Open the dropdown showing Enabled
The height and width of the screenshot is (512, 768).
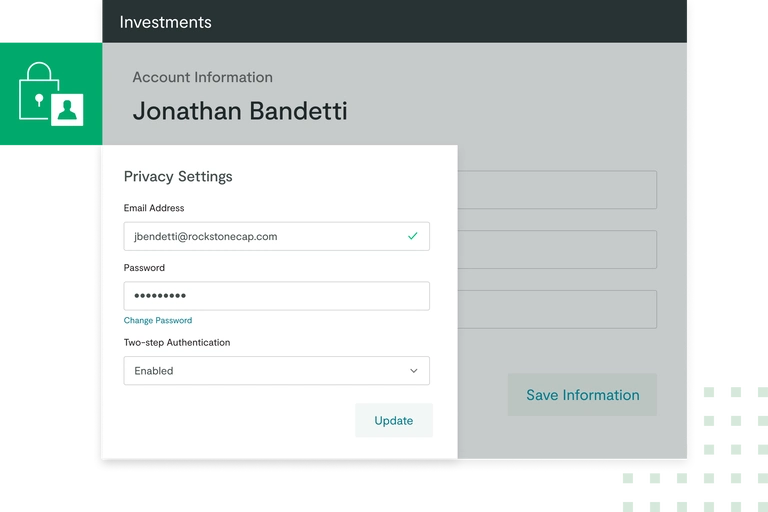point(276,371)
